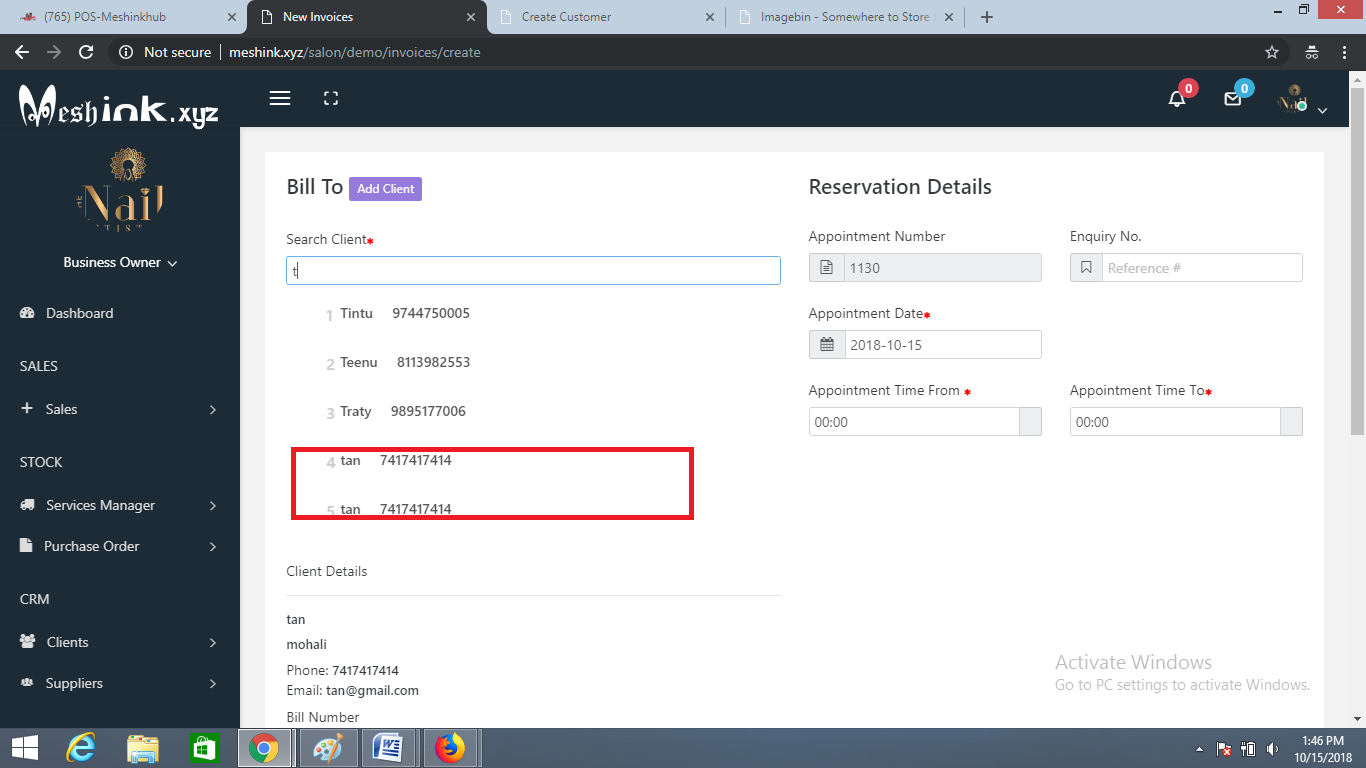This screenshot has width=1366, height=768.
Task: Click the client email tan@gmail.com
Action: [x=372, y=690]
